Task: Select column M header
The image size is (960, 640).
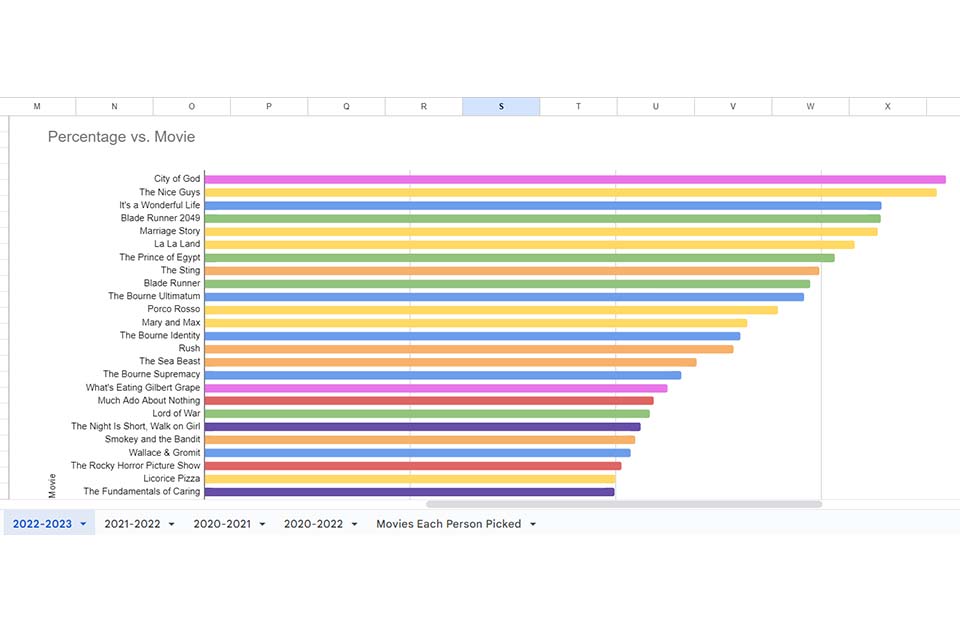Action: point(37,105)
